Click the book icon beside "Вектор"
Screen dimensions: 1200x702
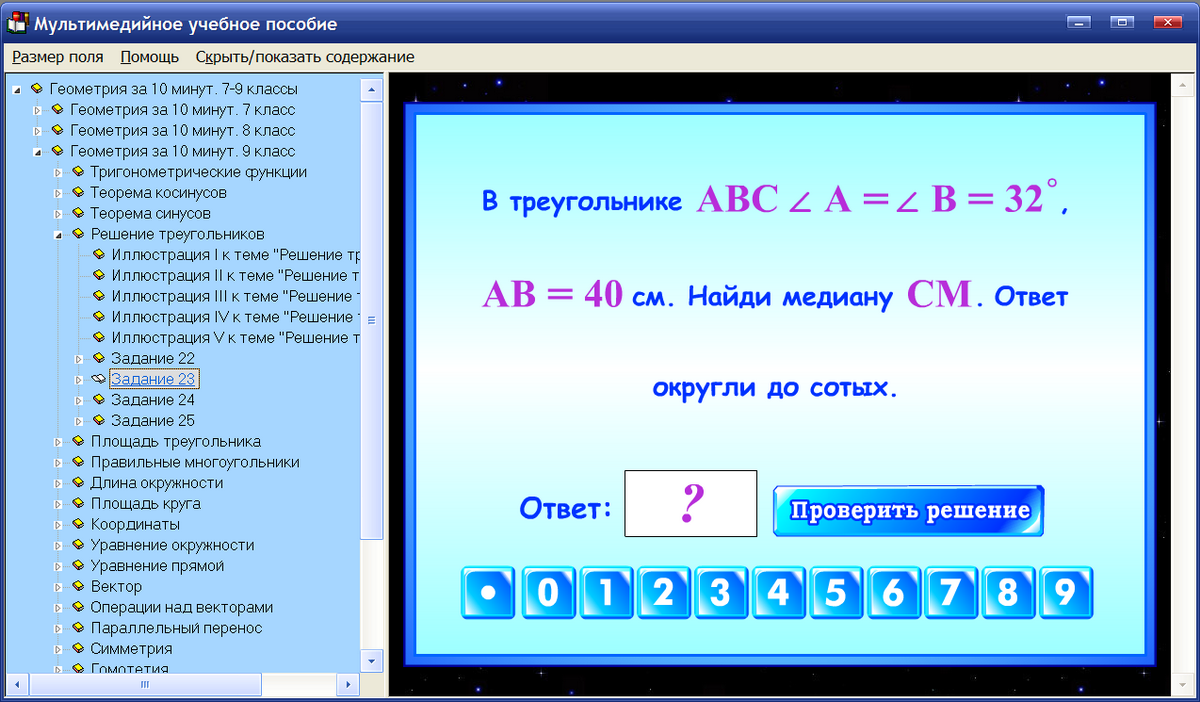pos(77,586)
